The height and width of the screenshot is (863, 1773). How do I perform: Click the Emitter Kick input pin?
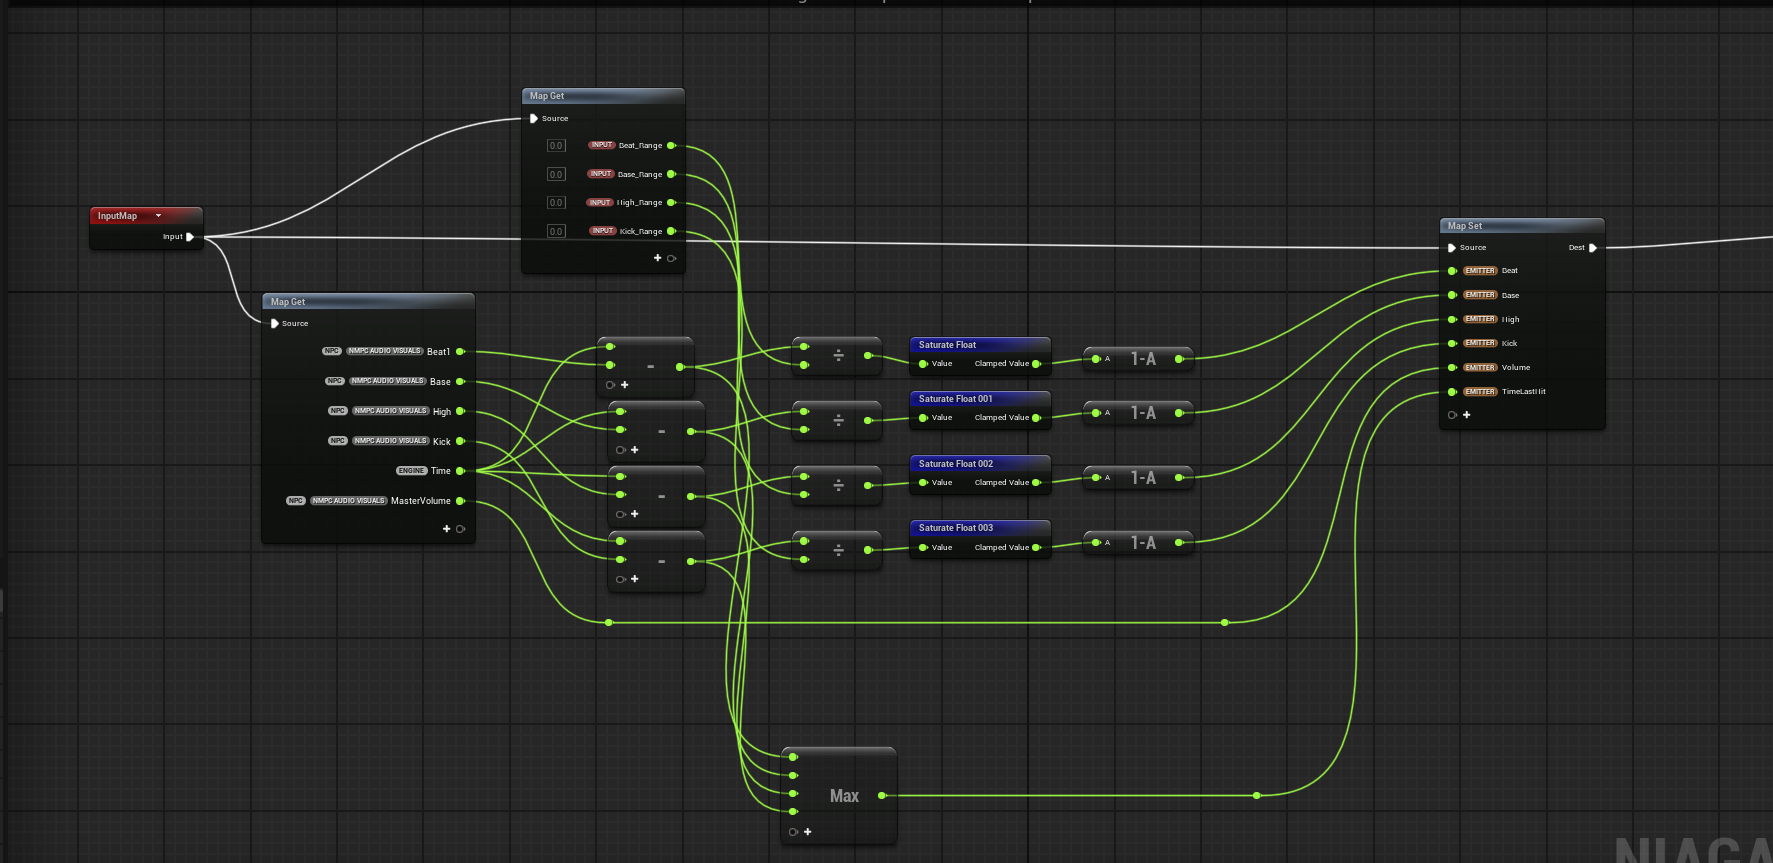pyautogui.click(x=1452, y=343)
